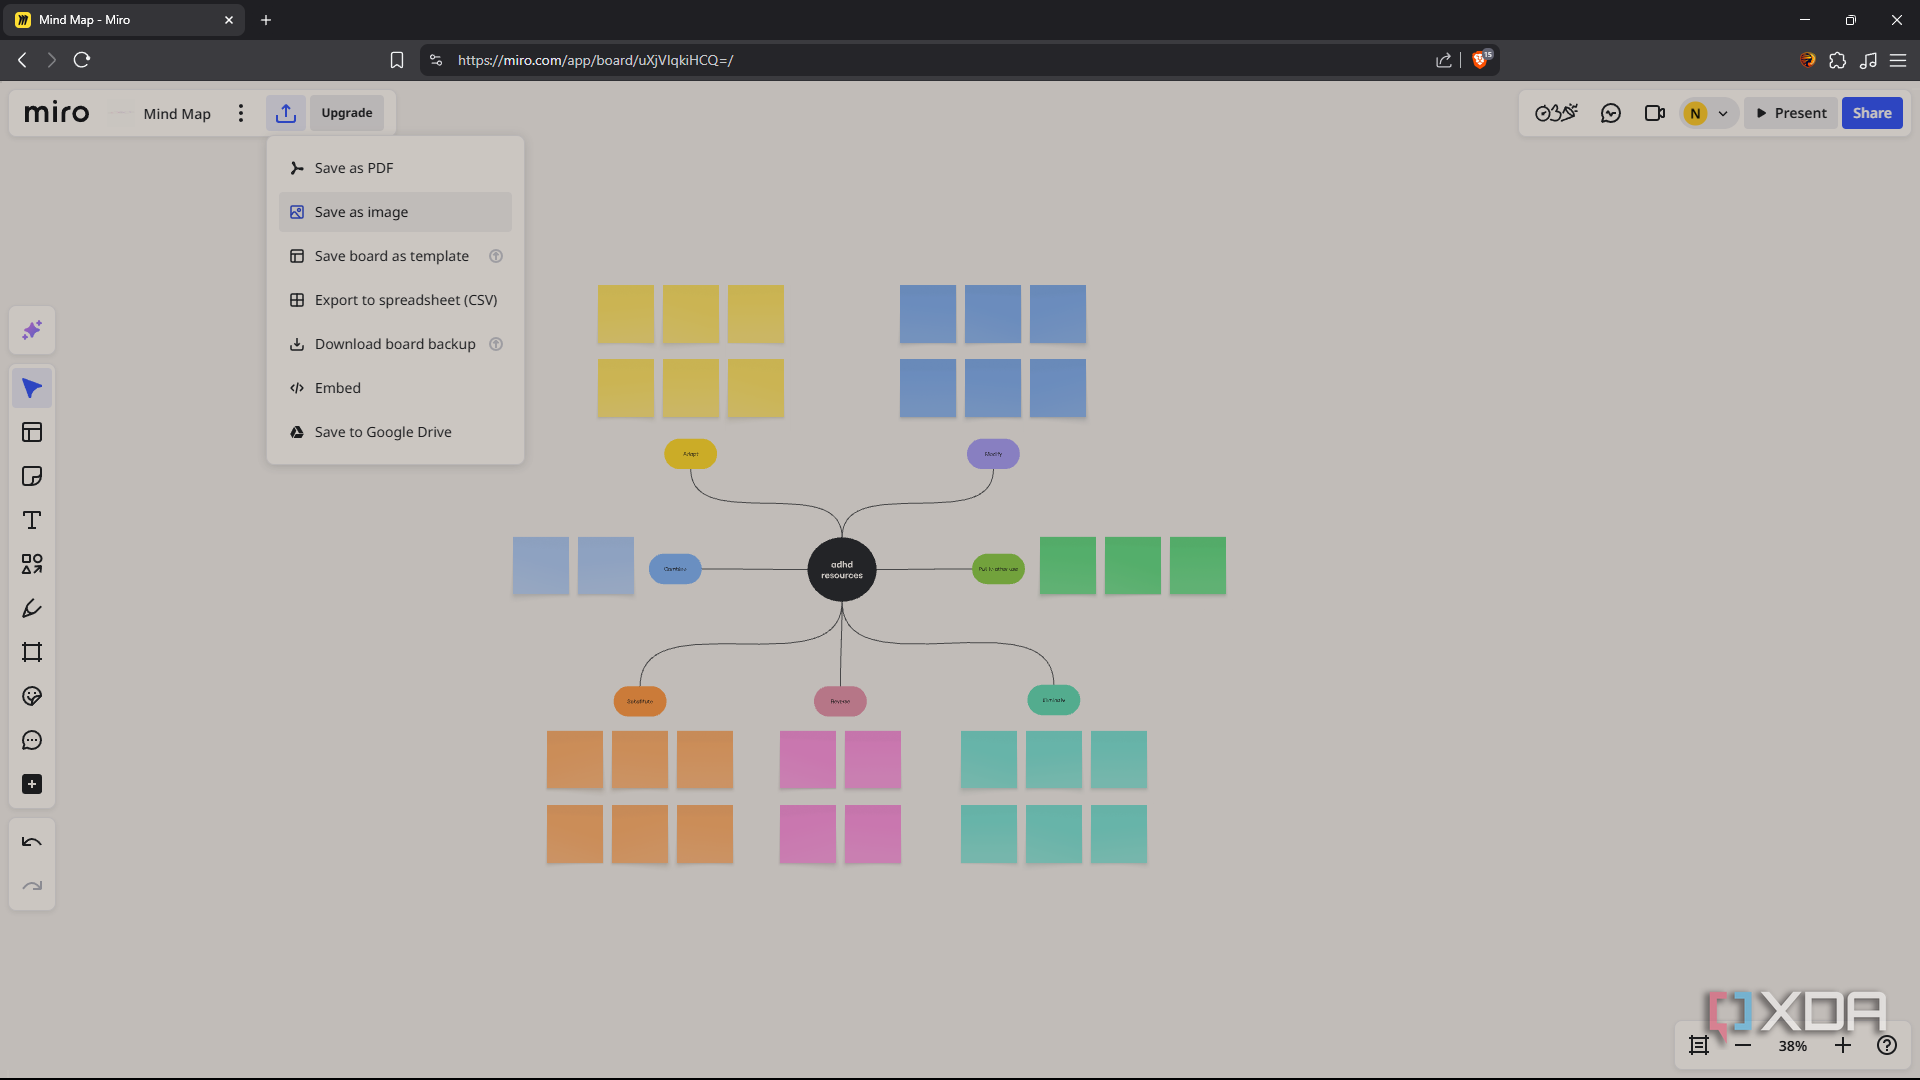The width and height of the screenshot is (1920, 1080).
Task: Expand the user avatar dropdown chevron
Action: (1723, 113)
